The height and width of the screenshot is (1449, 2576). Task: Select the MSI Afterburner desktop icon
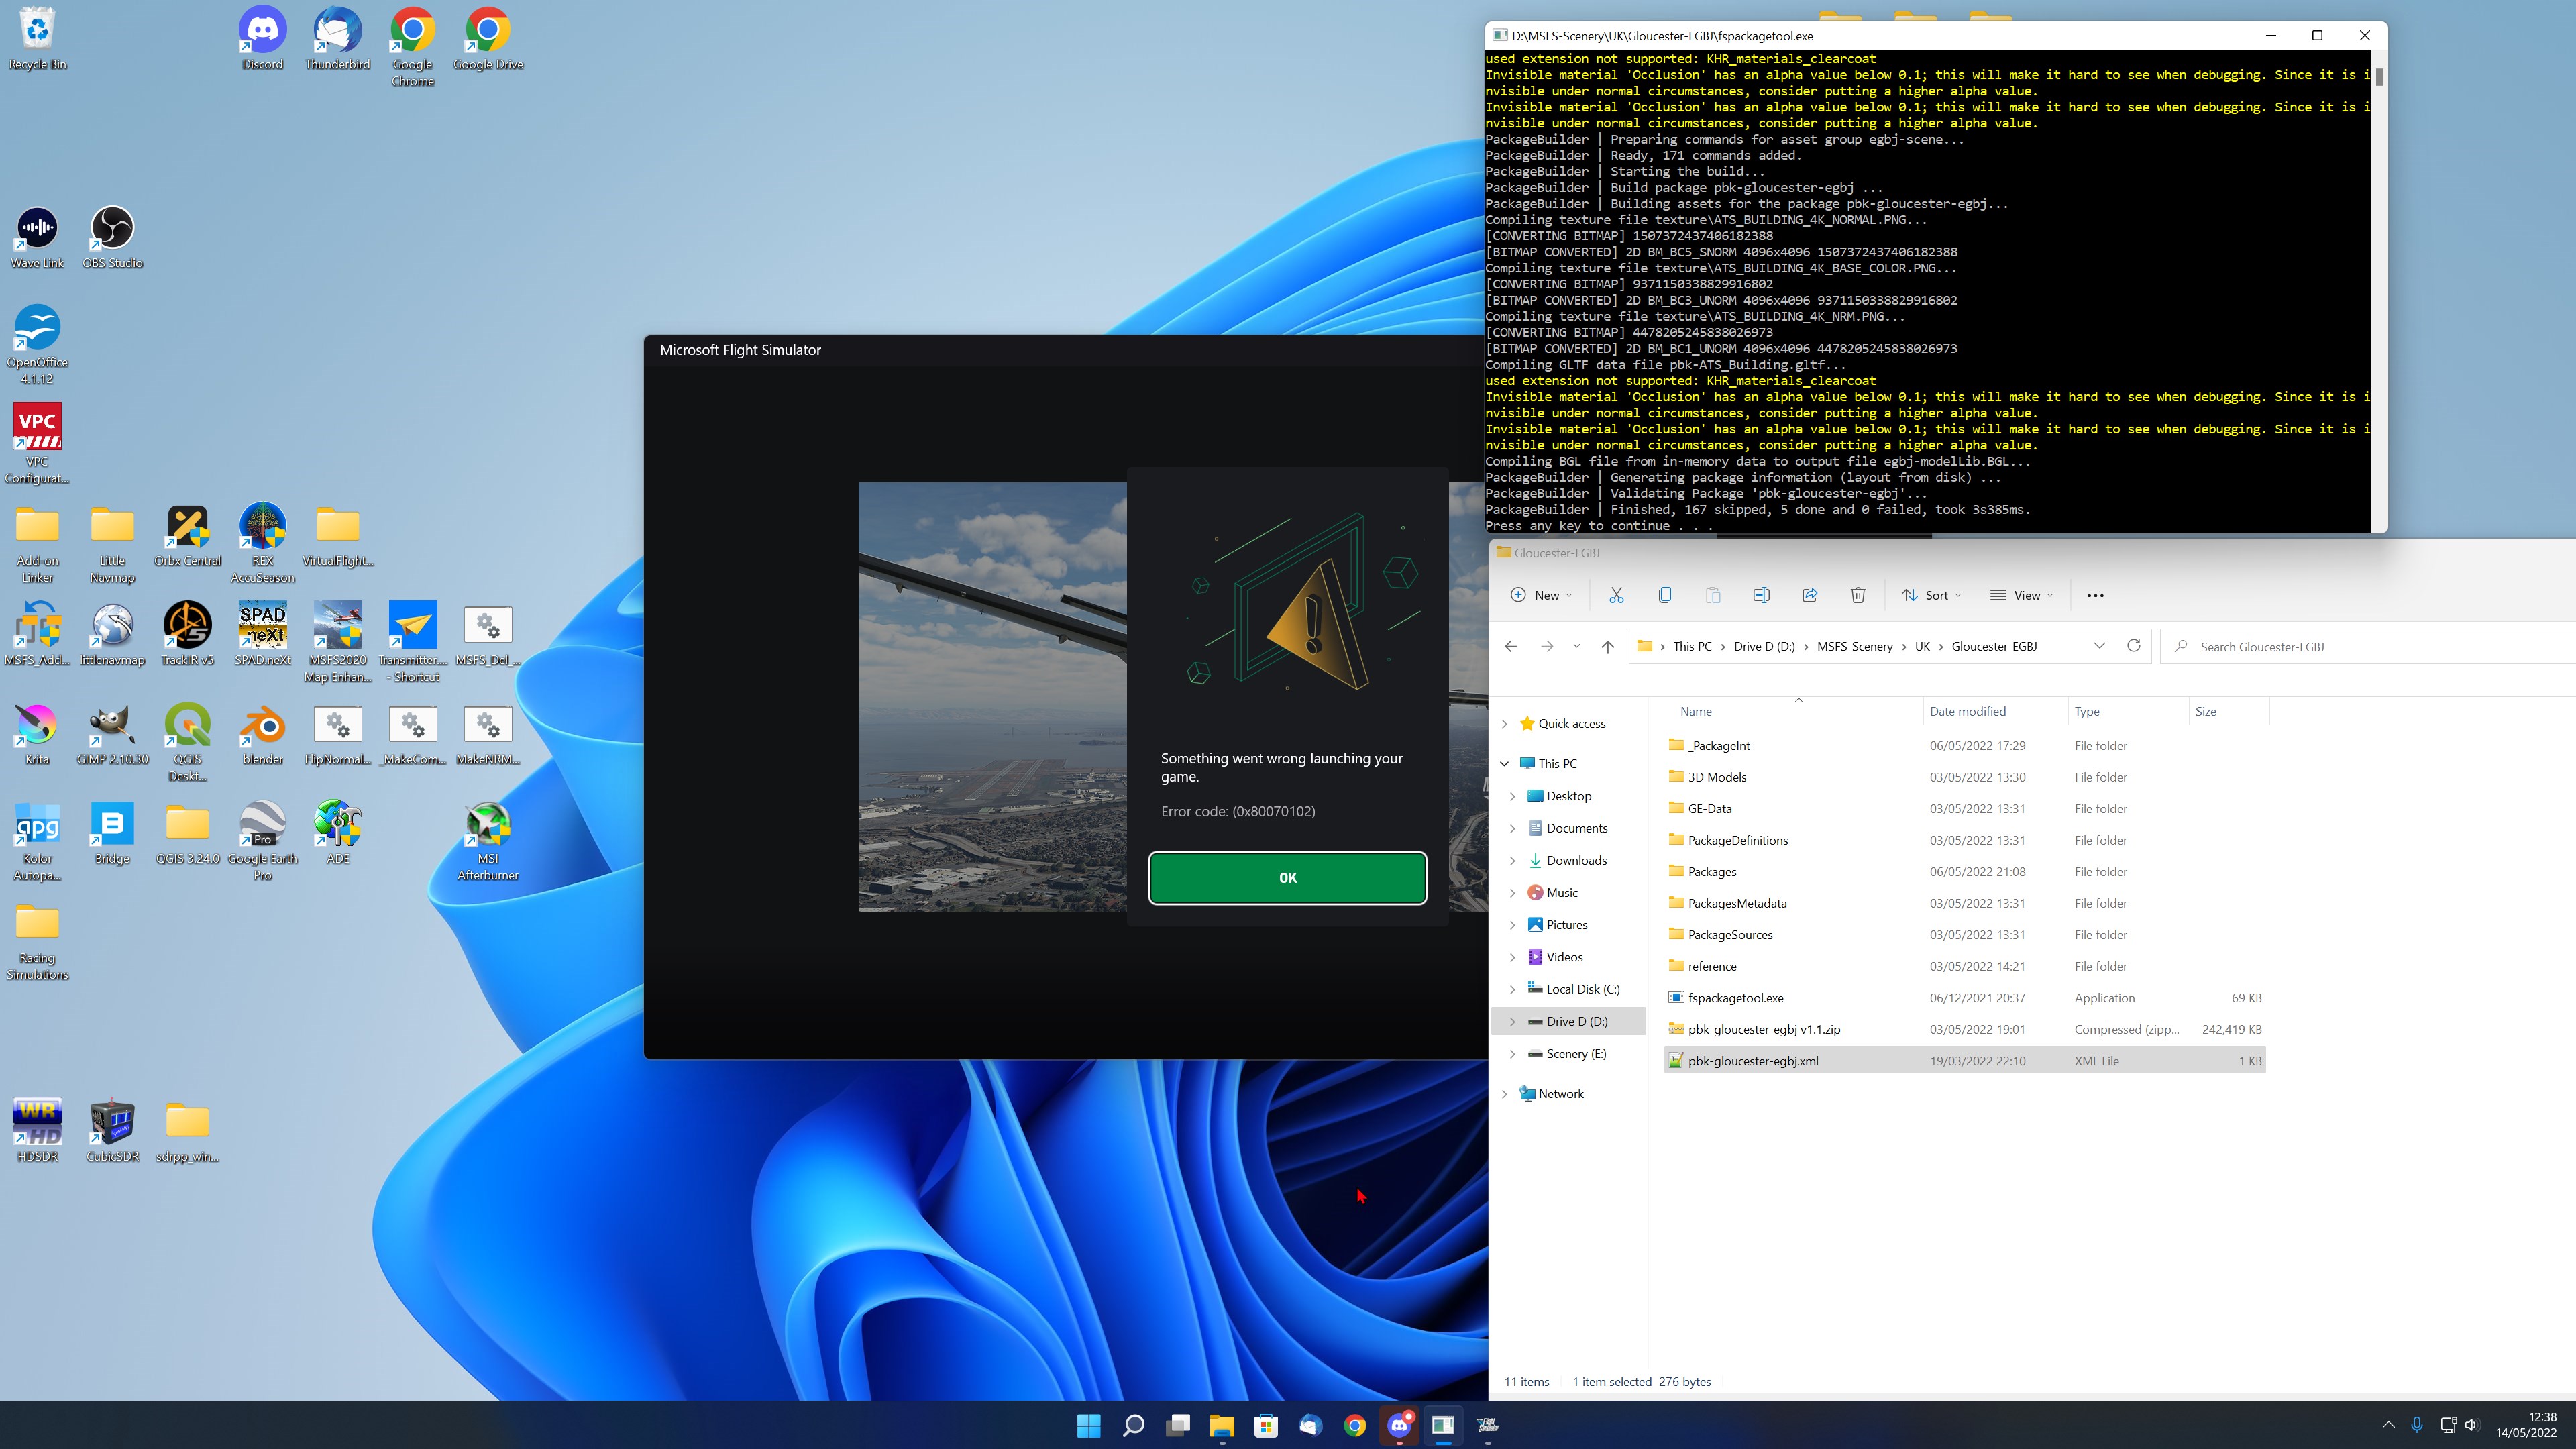pyautogui.click(x=487, y=840)
